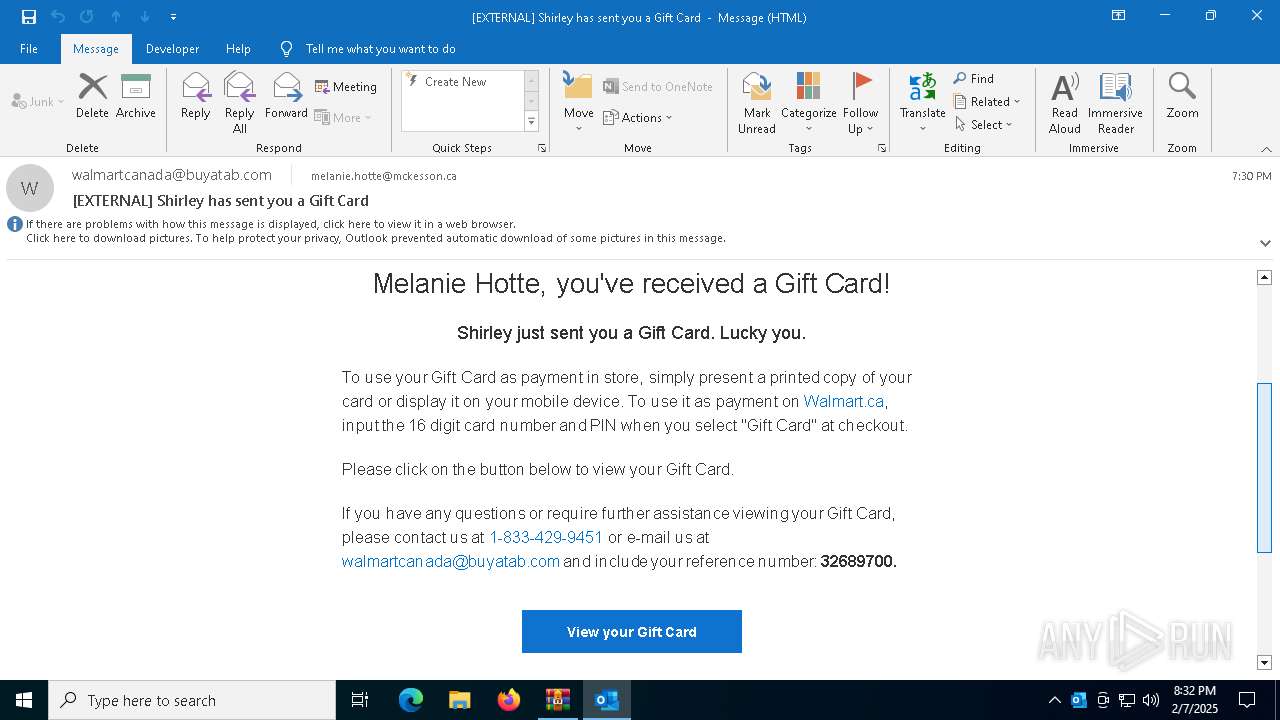Screen dimensions: 1280x720
Task: Click the View your Gift Card button
Action: (632, 632)
